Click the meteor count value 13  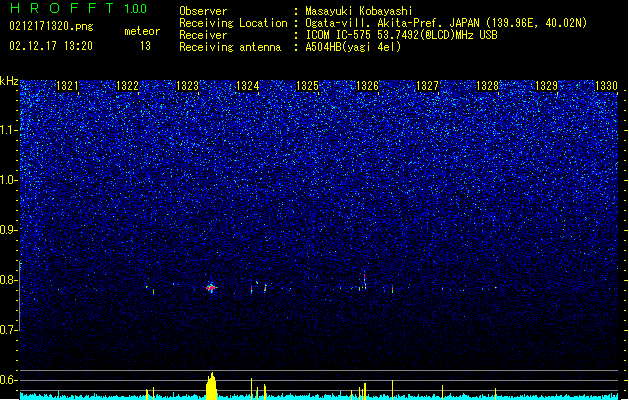pos(145,46)
